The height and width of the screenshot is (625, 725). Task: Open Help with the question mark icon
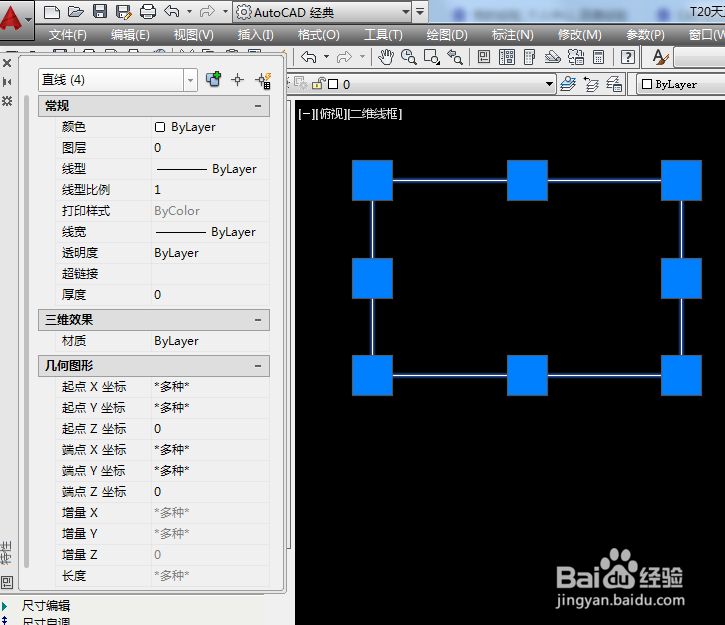tap(627, 57)
